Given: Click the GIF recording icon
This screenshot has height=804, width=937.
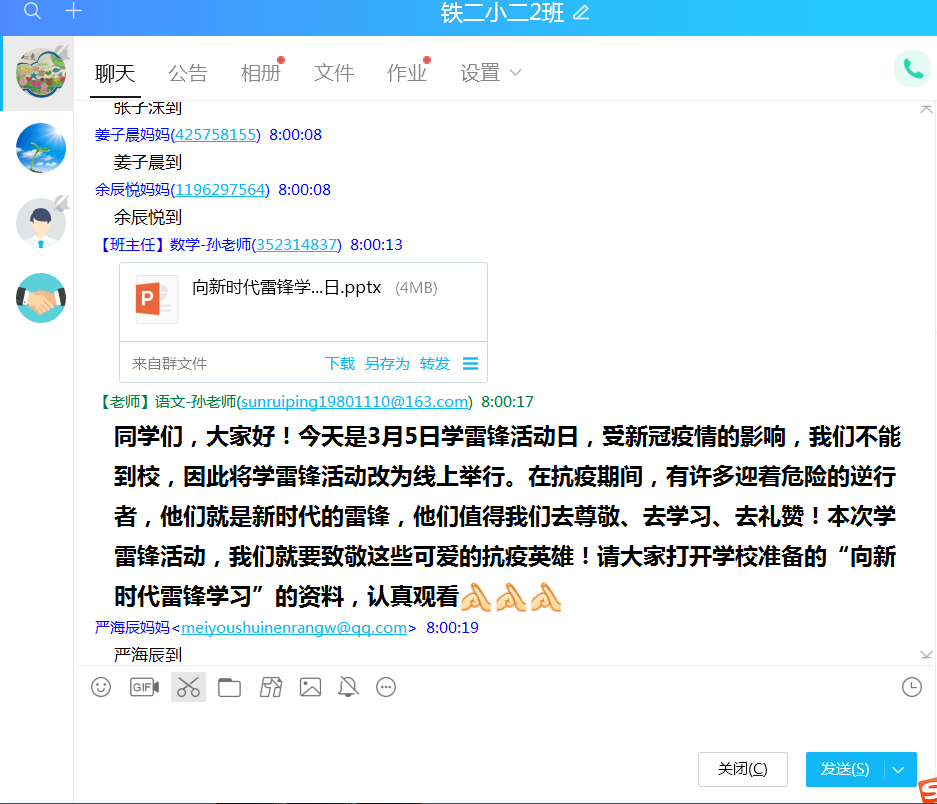Looking at the screenshot, I should (144, 687).
